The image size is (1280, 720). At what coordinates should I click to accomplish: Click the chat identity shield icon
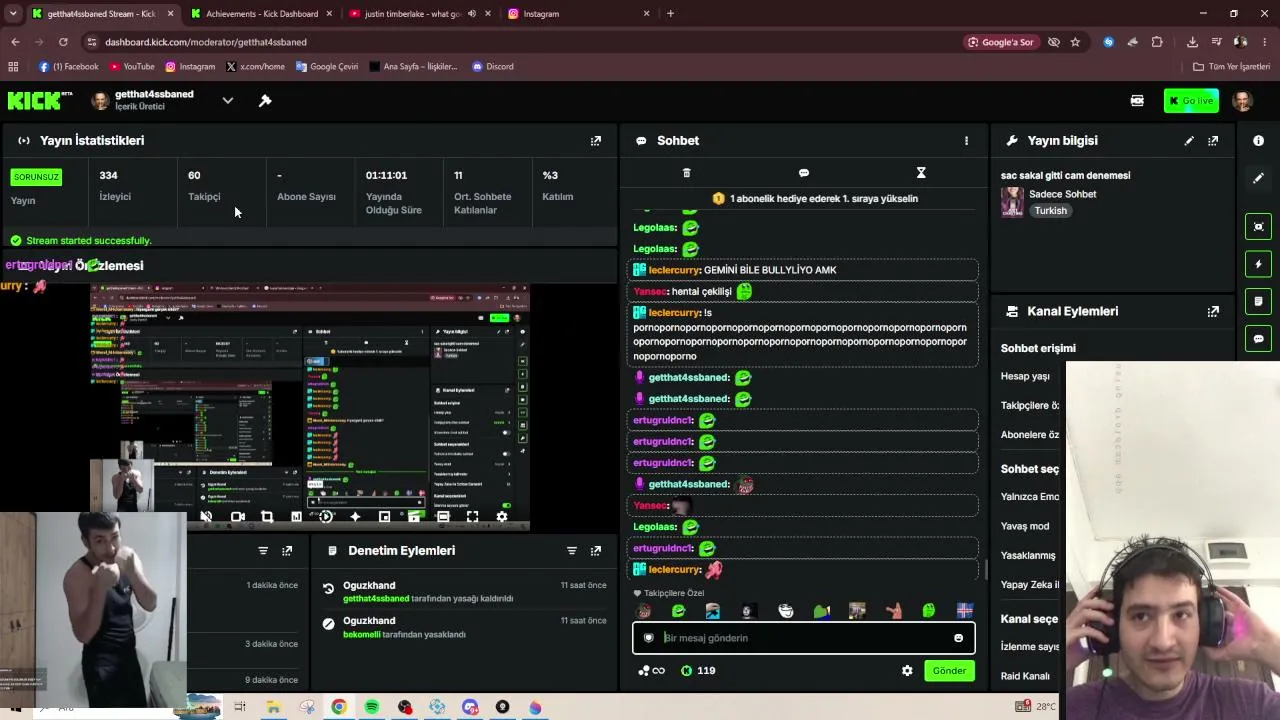click(649, 638)
